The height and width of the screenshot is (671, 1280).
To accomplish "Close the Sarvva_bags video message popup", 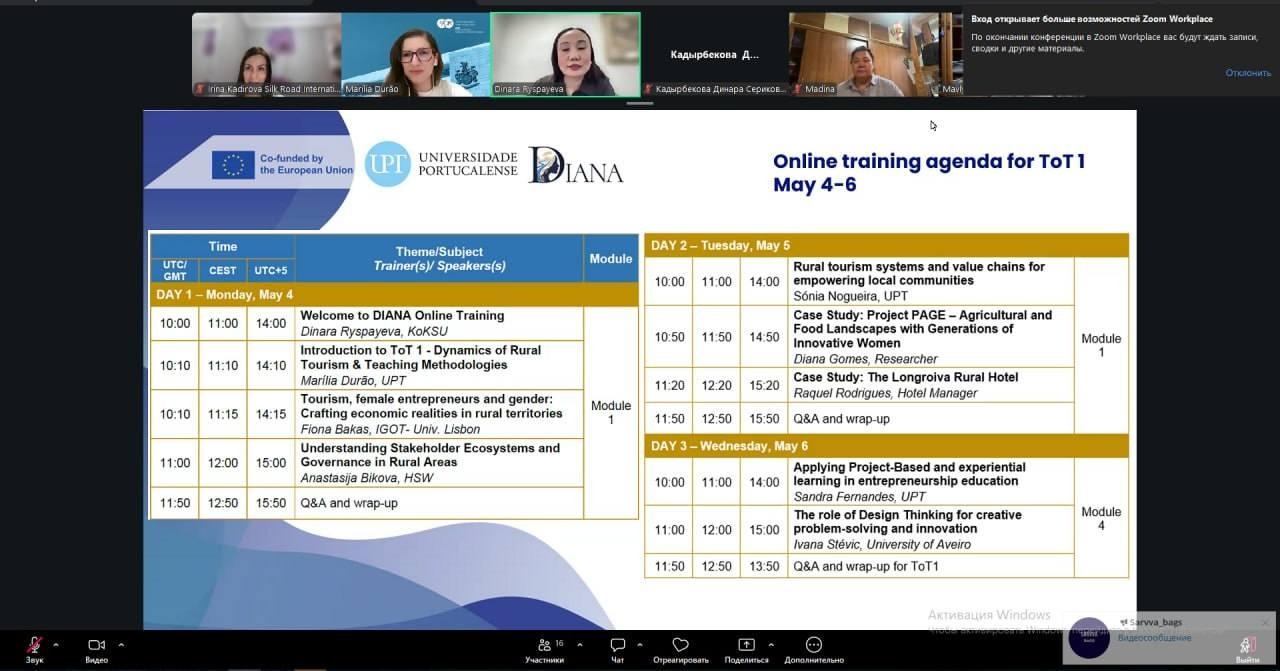I will [x=1265, y=622].
